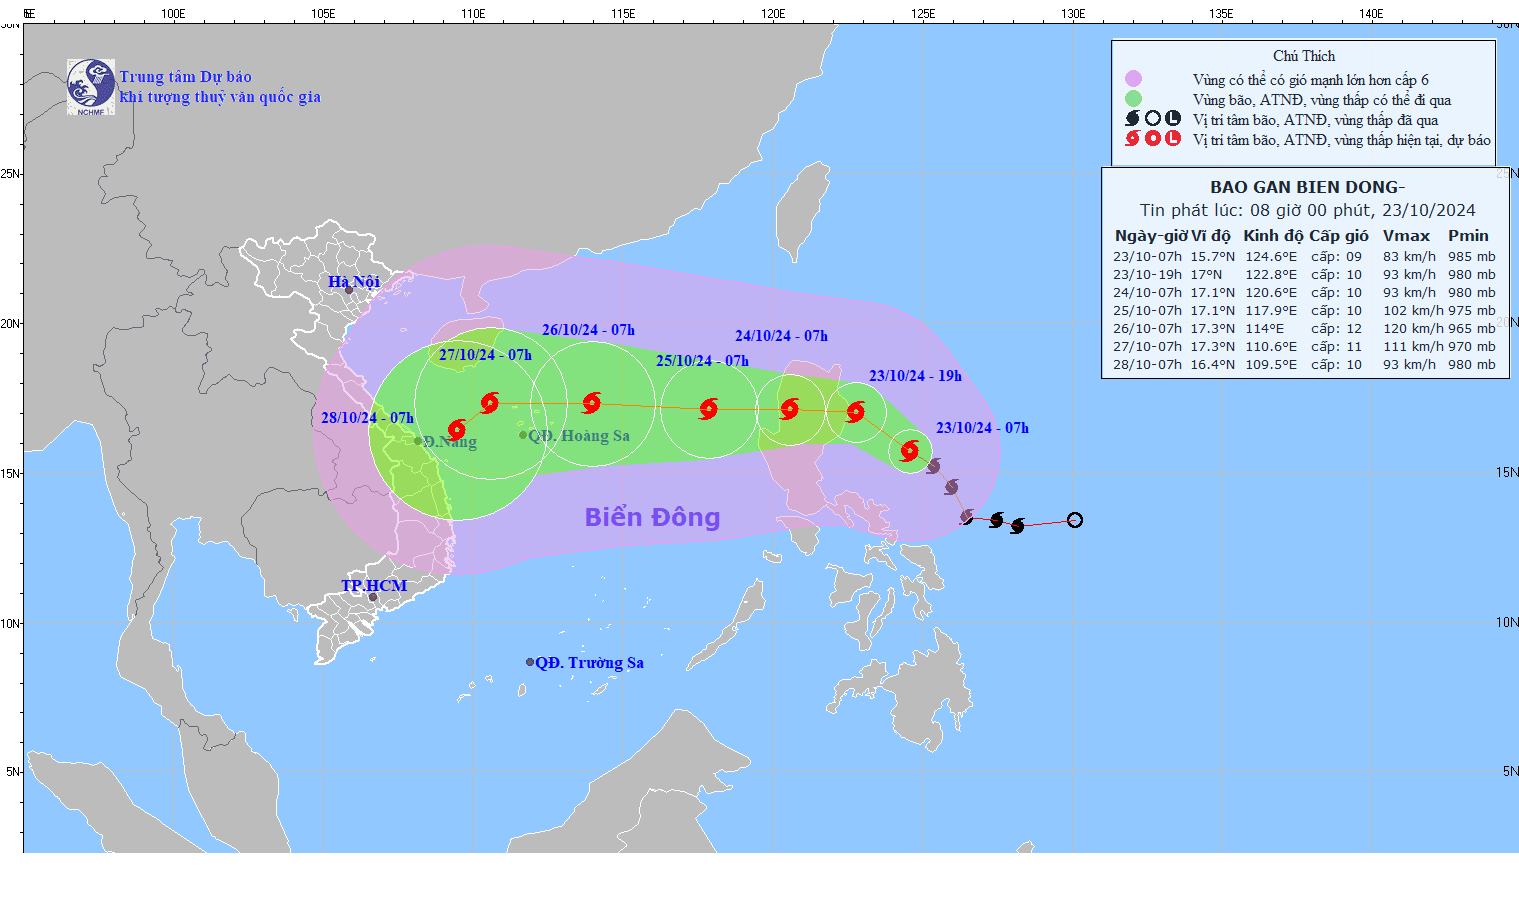
Task: Click the open black circle marker near 130E
Action: coord(1074,520)
